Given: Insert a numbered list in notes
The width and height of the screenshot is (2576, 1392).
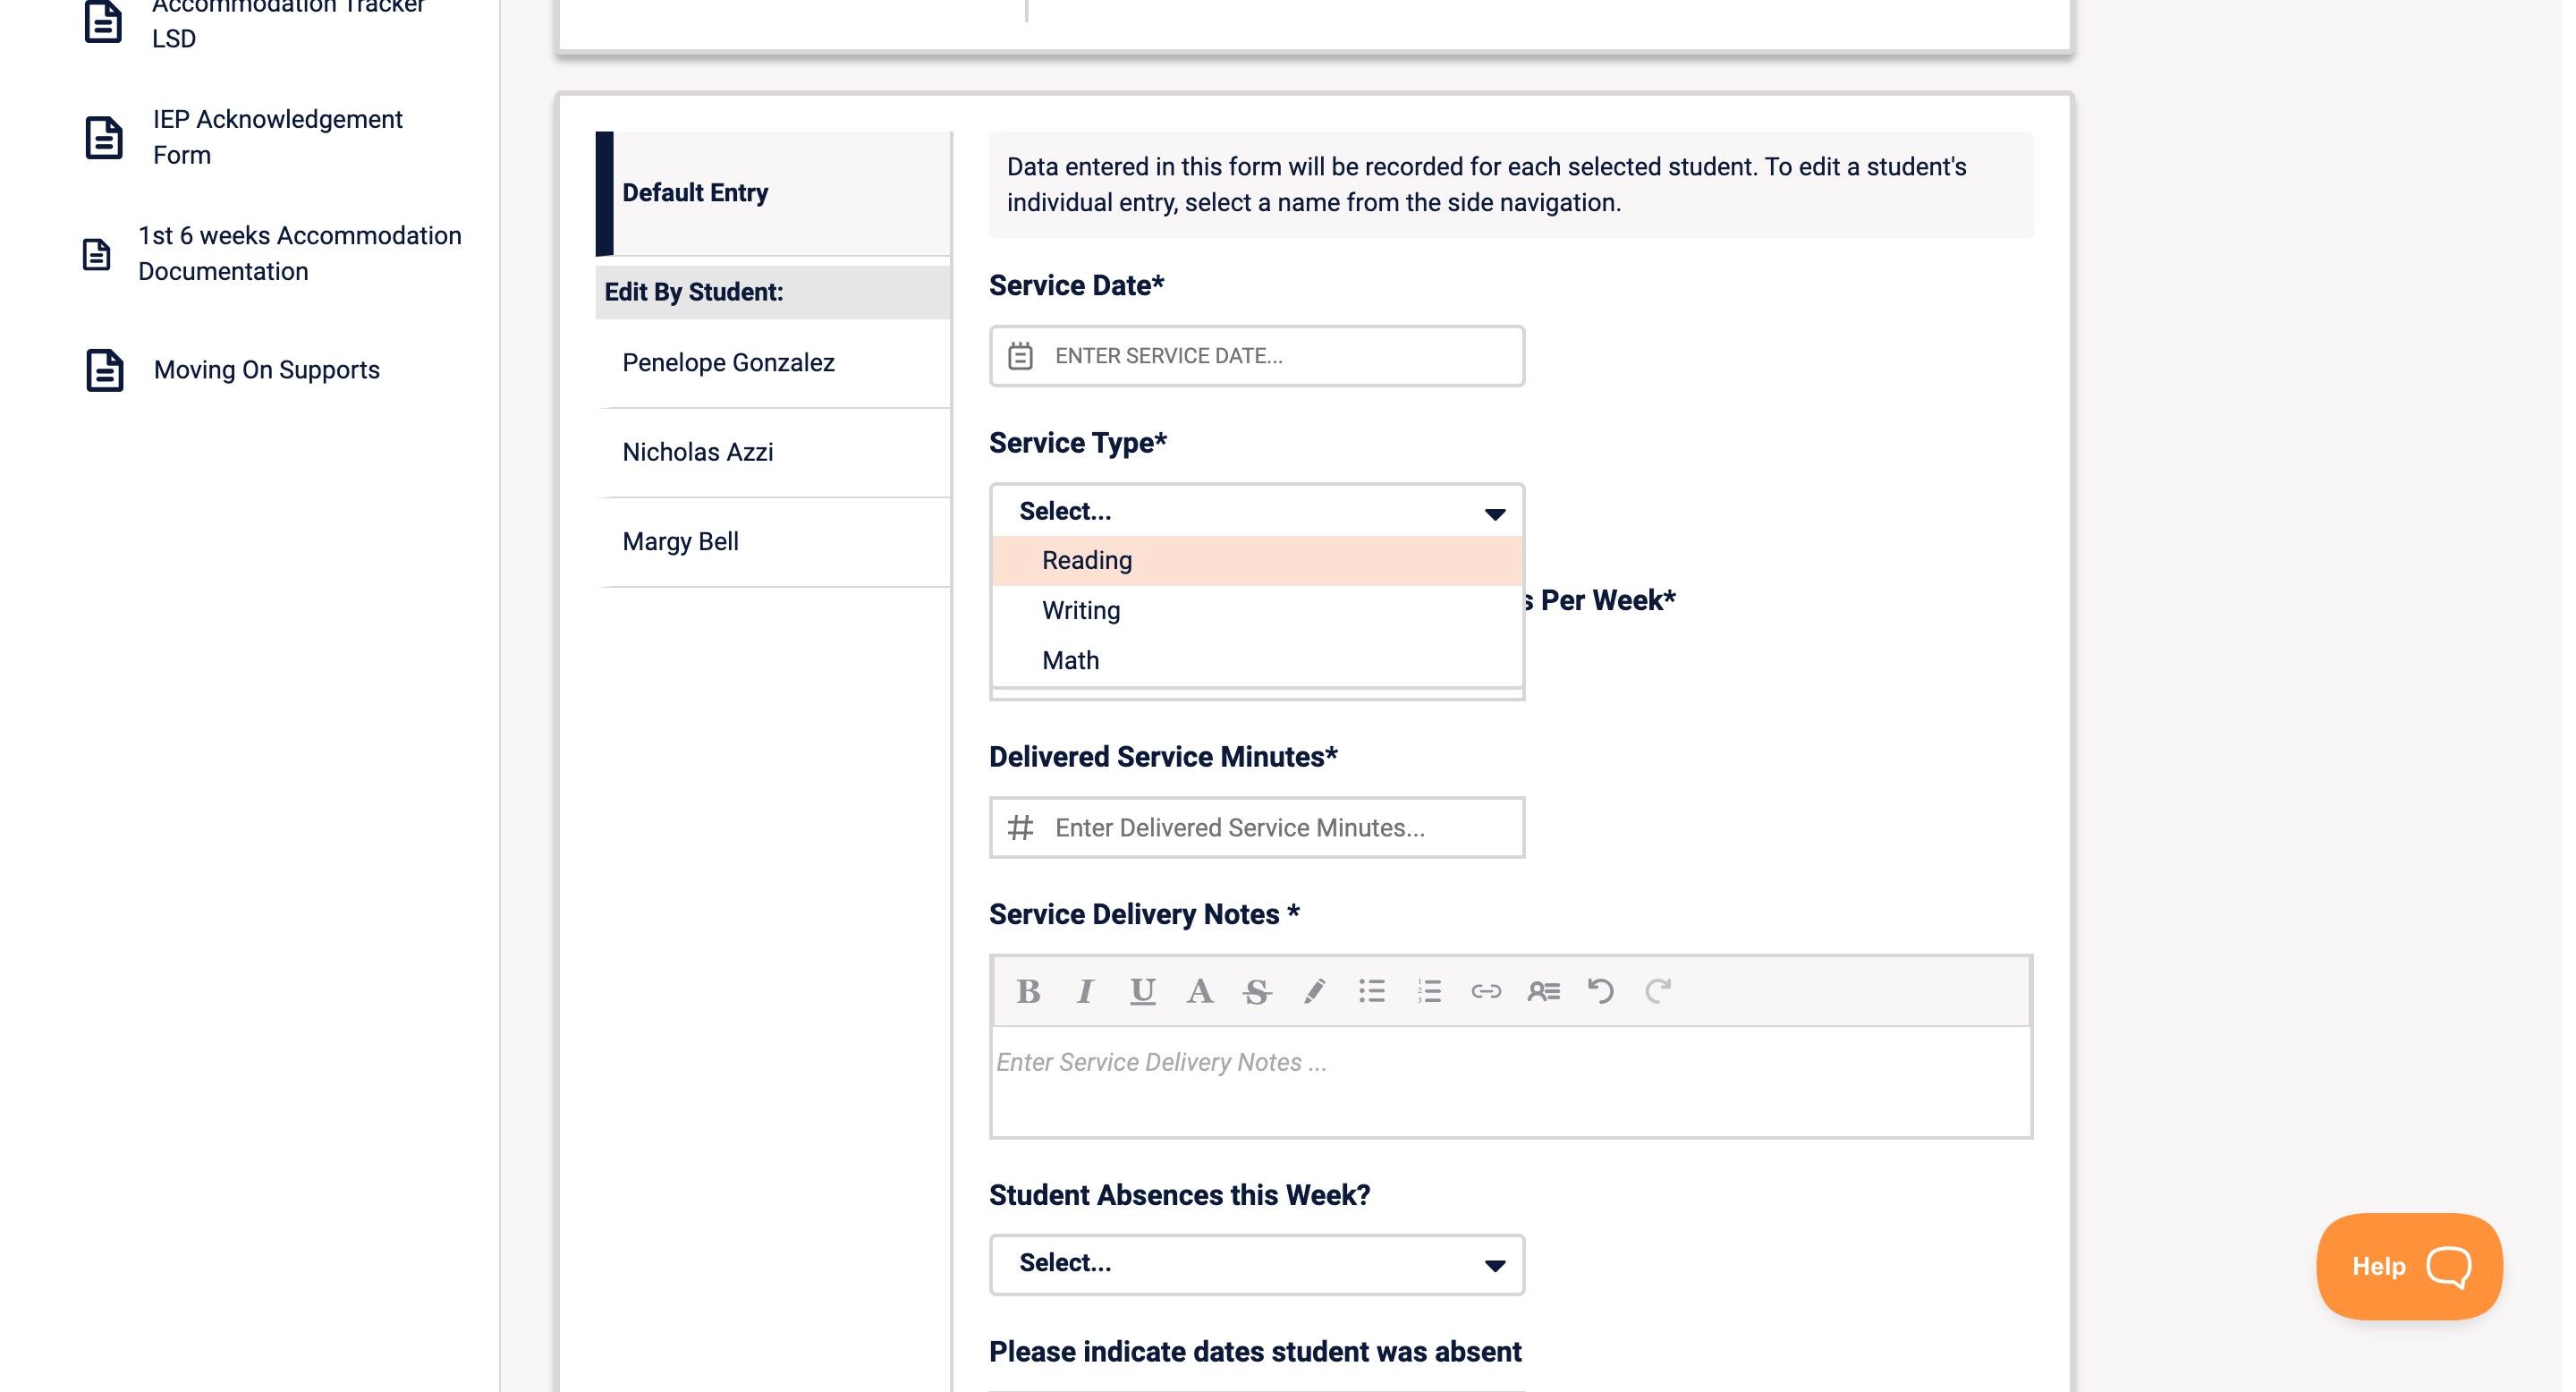Looking at the screenshot, I should pyautogui.click(x=1429, y=991).
